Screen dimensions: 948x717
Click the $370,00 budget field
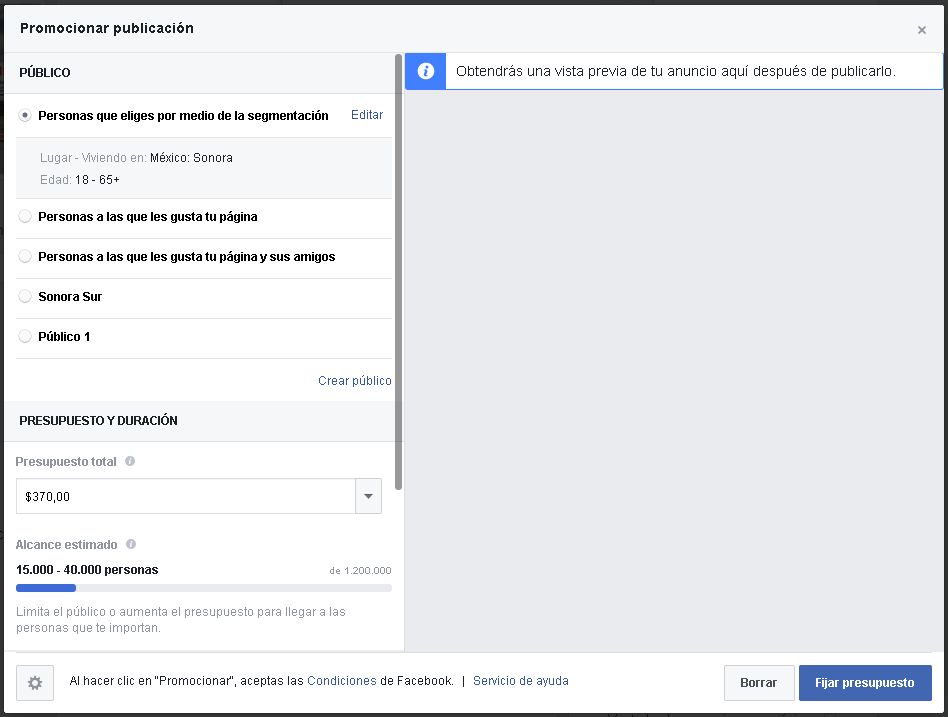[x=186, y=496]
